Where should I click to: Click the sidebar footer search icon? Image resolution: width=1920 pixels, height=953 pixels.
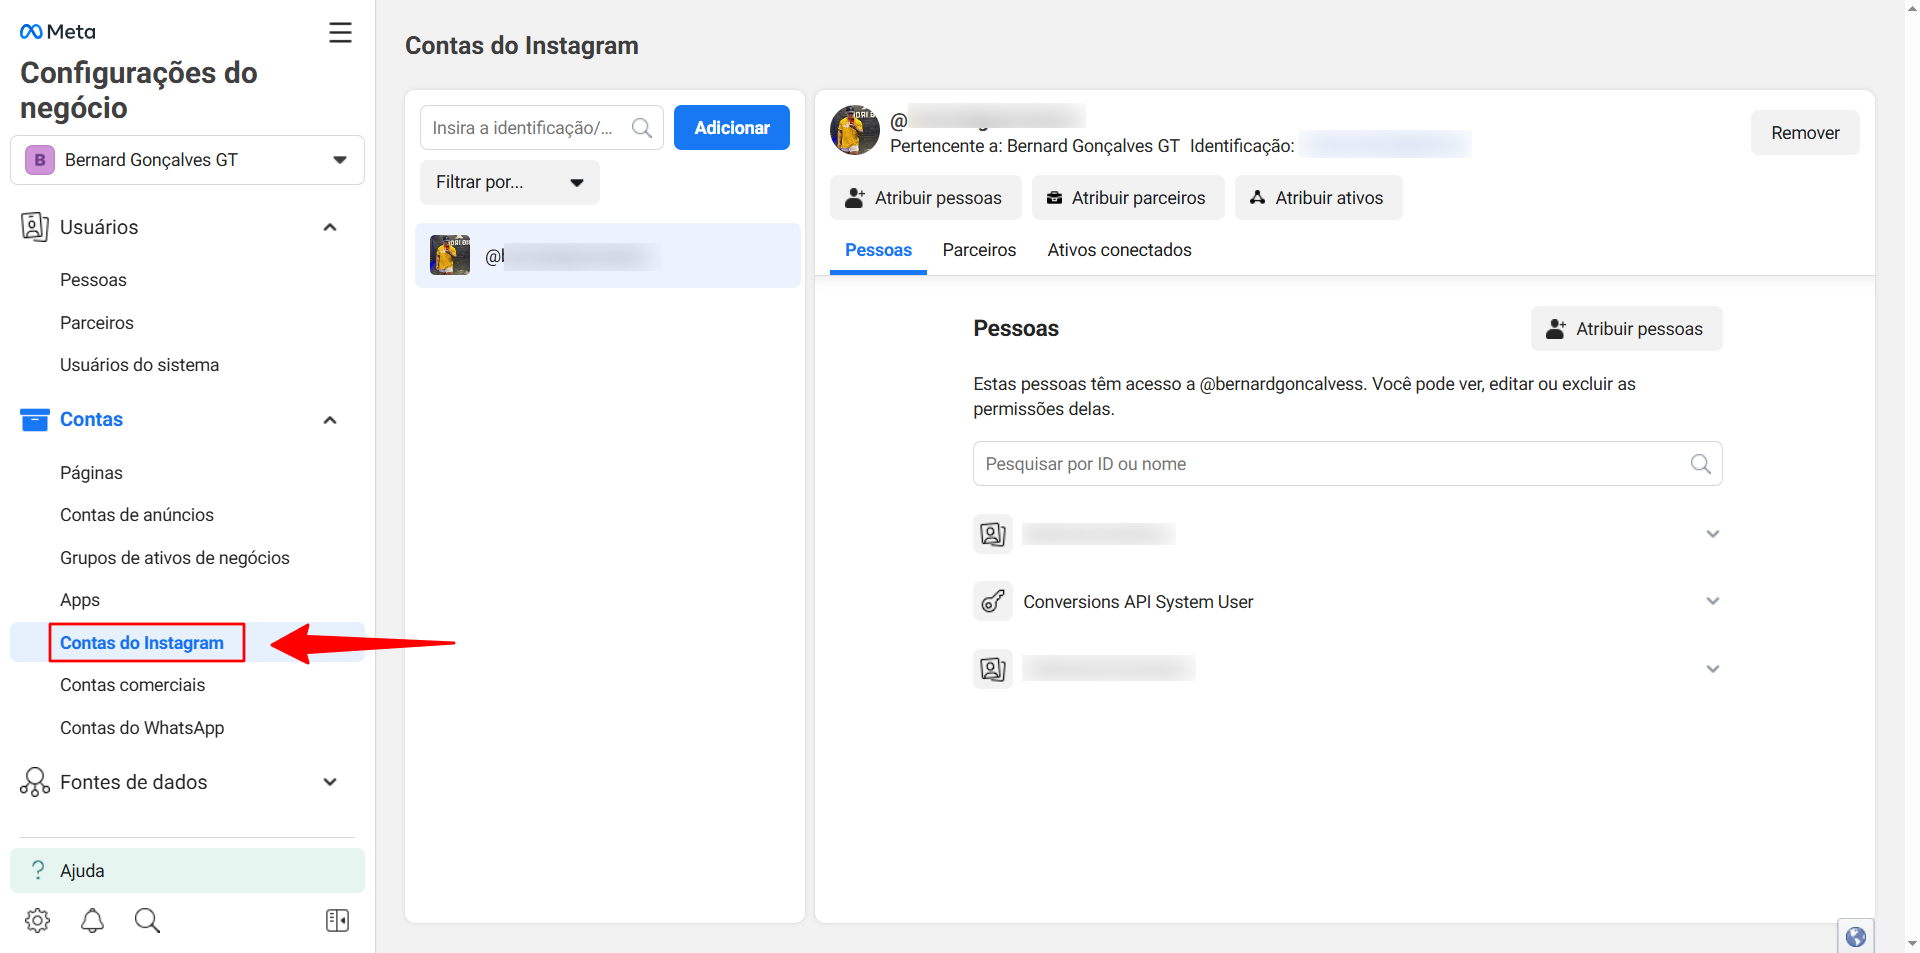click(147, 920)
